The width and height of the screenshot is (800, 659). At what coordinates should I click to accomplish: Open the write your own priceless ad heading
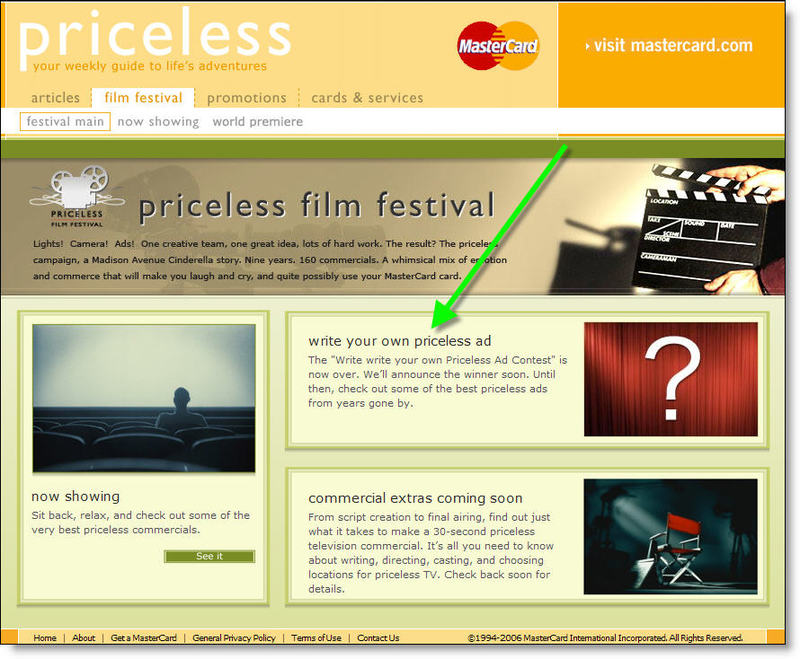tap(399, 341)
